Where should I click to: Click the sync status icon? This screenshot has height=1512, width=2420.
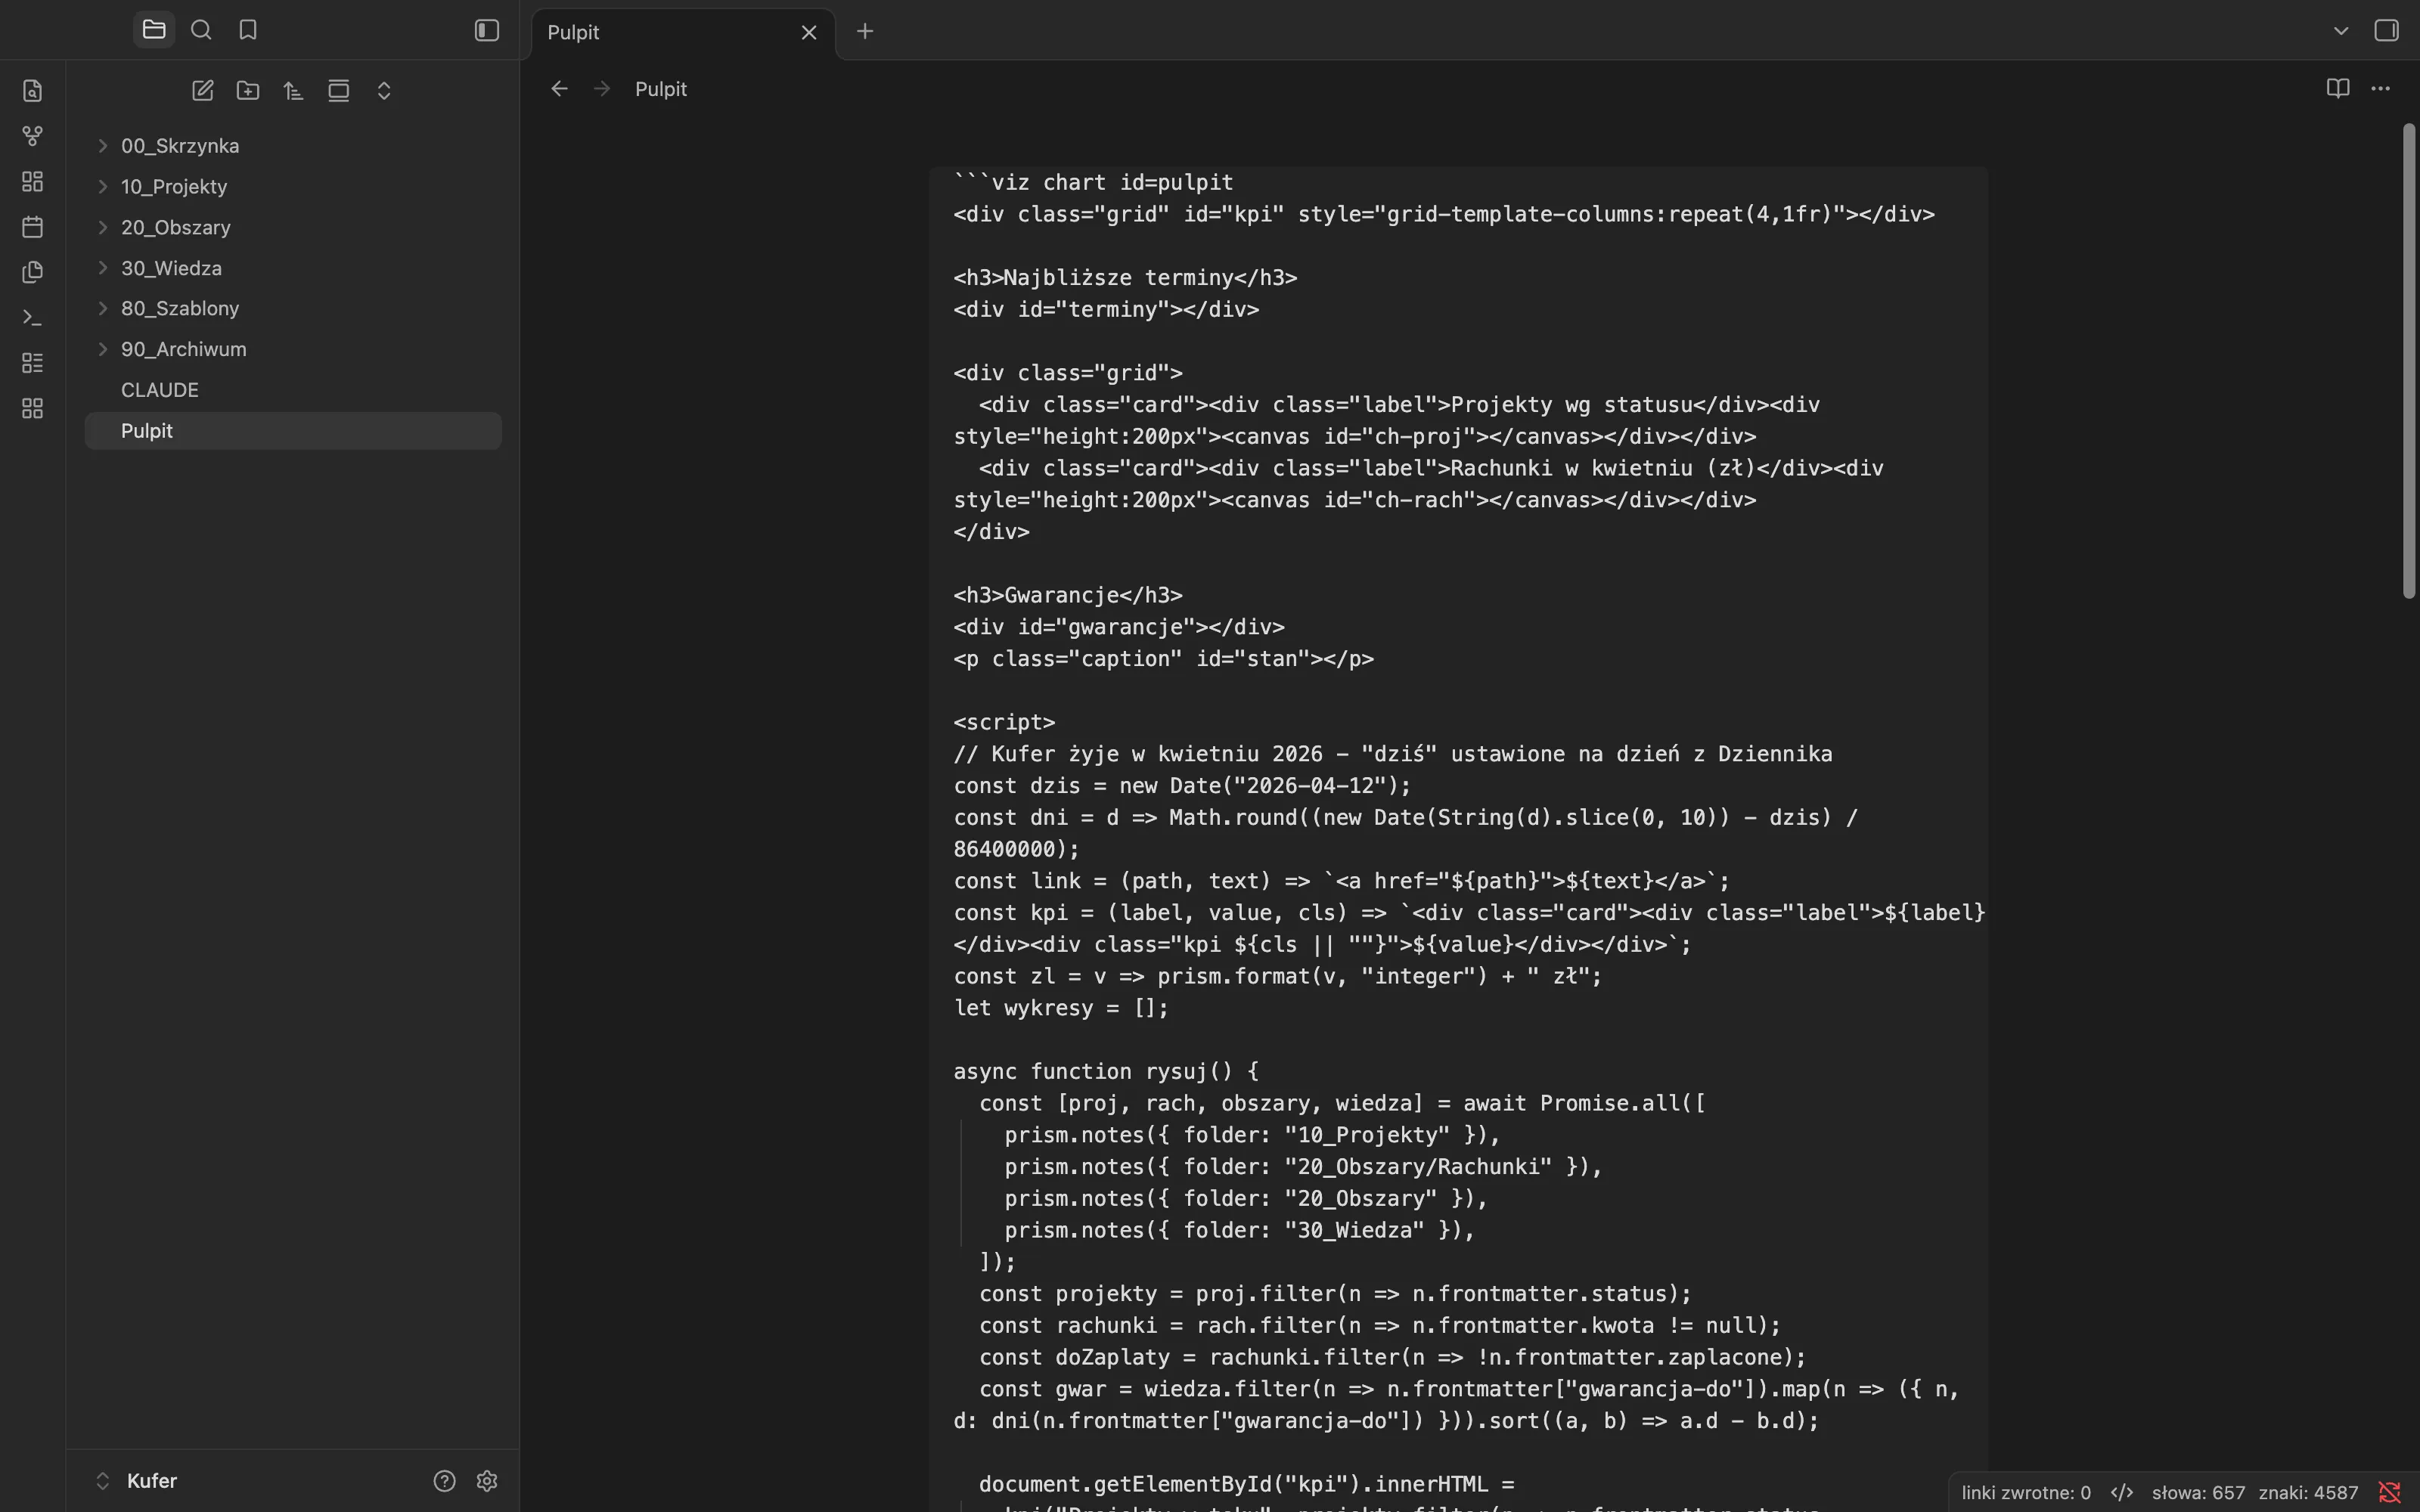[2390, 1493]
